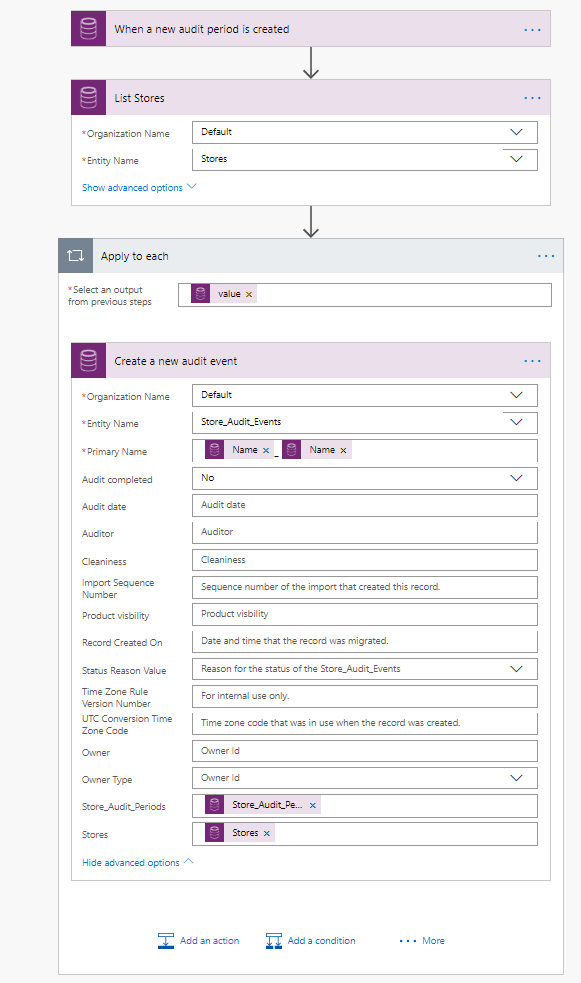This screenshot has width=581, height=983.
Task: Click the Stores token icon in Stores field
Action: pyautogui.click(x=213, y=831)
